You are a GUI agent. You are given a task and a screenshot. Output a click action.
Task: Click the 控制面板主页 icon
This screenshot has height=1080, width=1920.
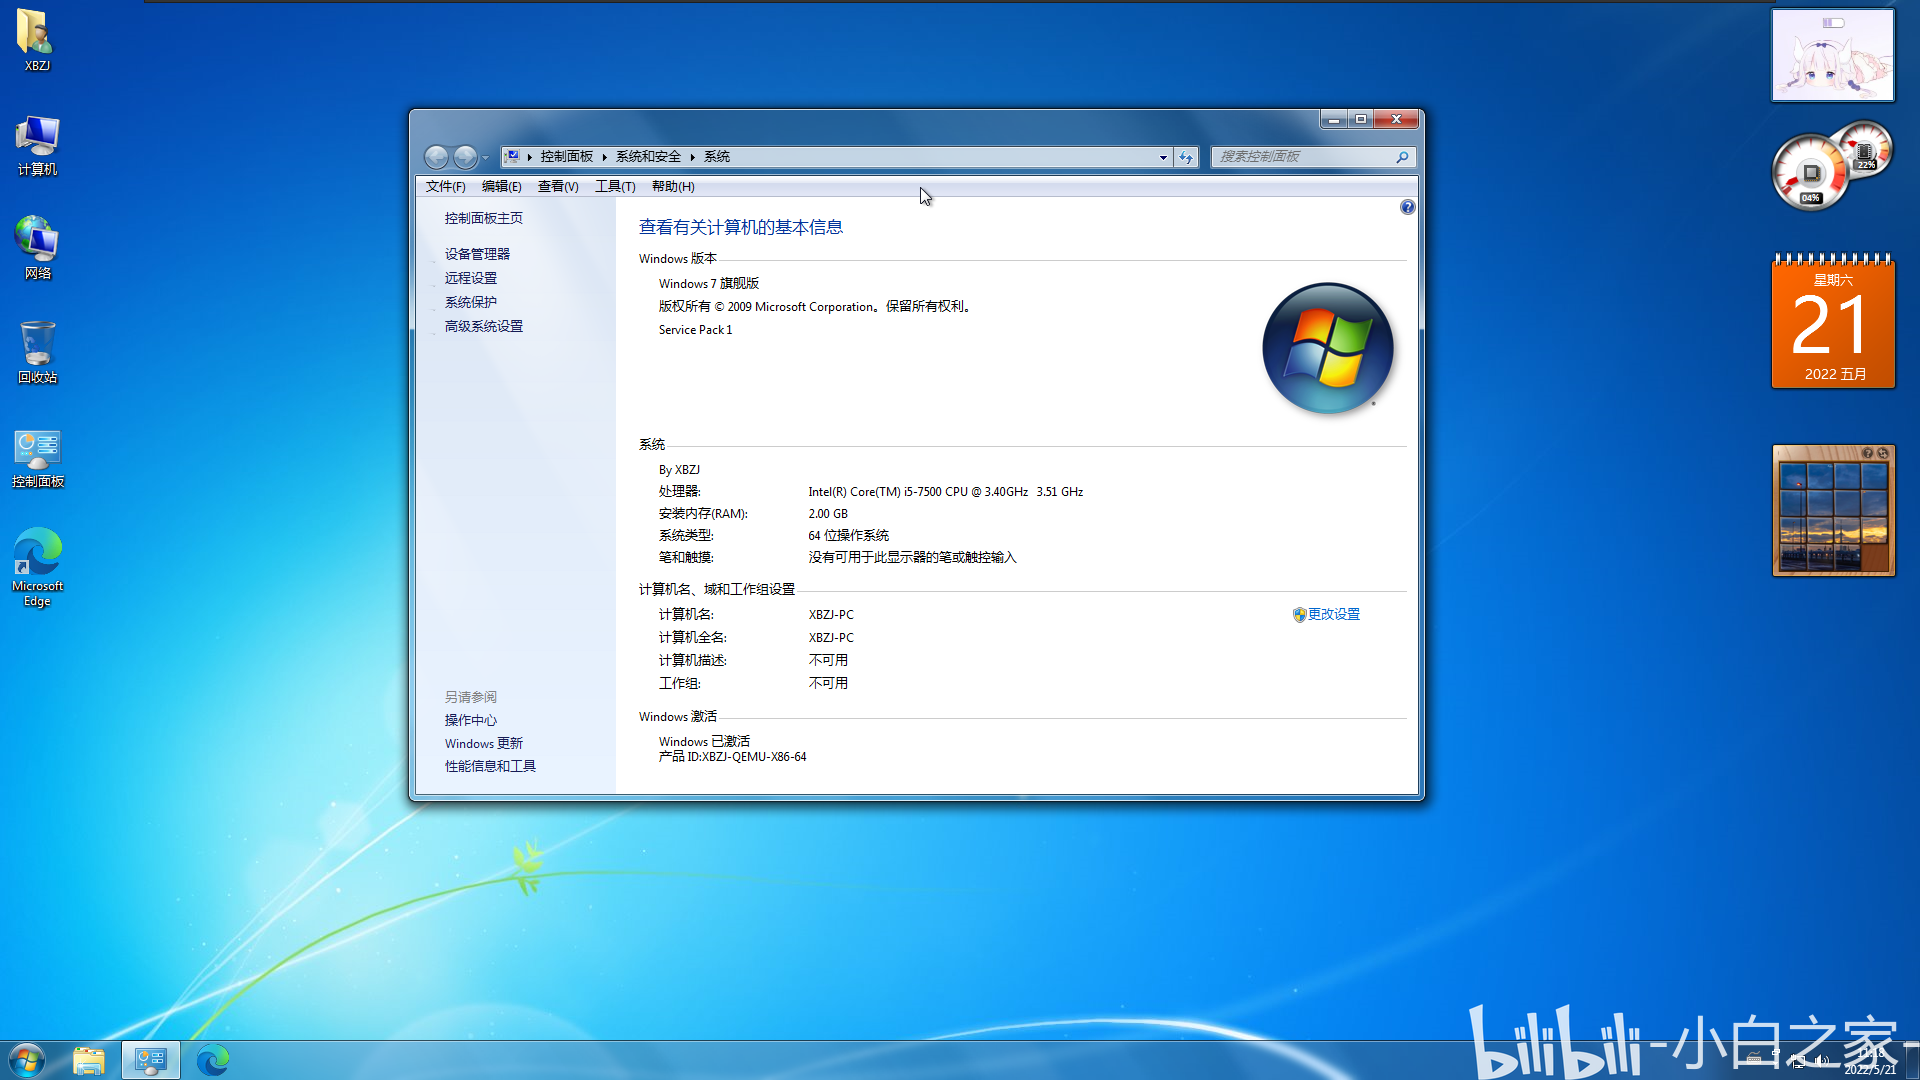484,218
